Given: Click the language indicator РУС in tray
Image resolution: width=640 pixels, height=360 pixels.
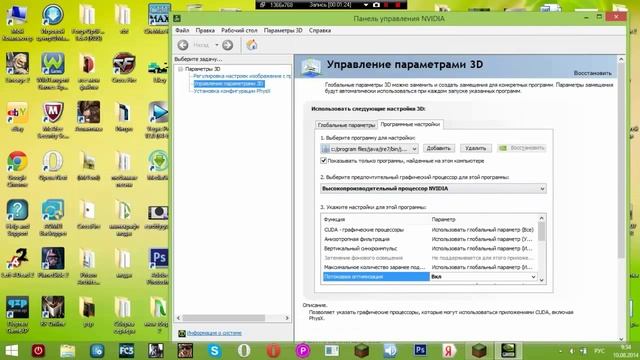Looking at the screenshot, I should [x=600, y=351].
